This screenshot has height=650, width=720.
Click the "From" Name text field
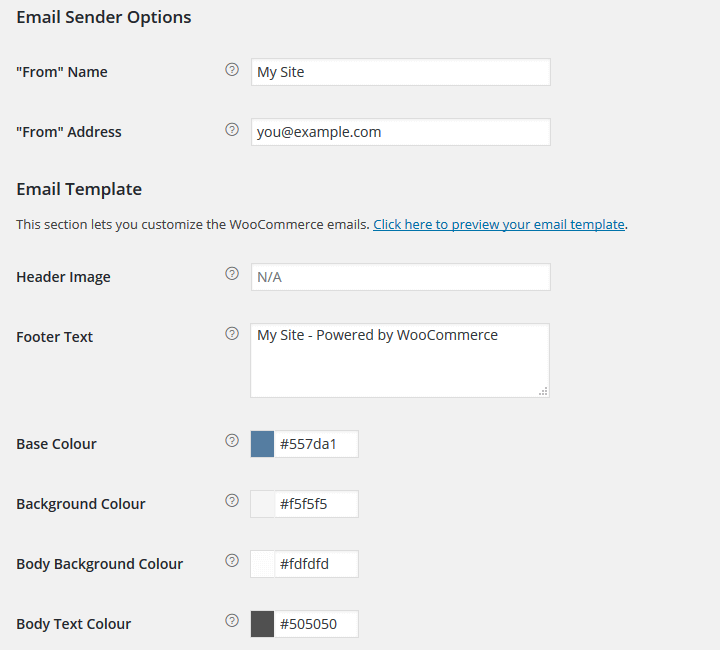[400, 72]
